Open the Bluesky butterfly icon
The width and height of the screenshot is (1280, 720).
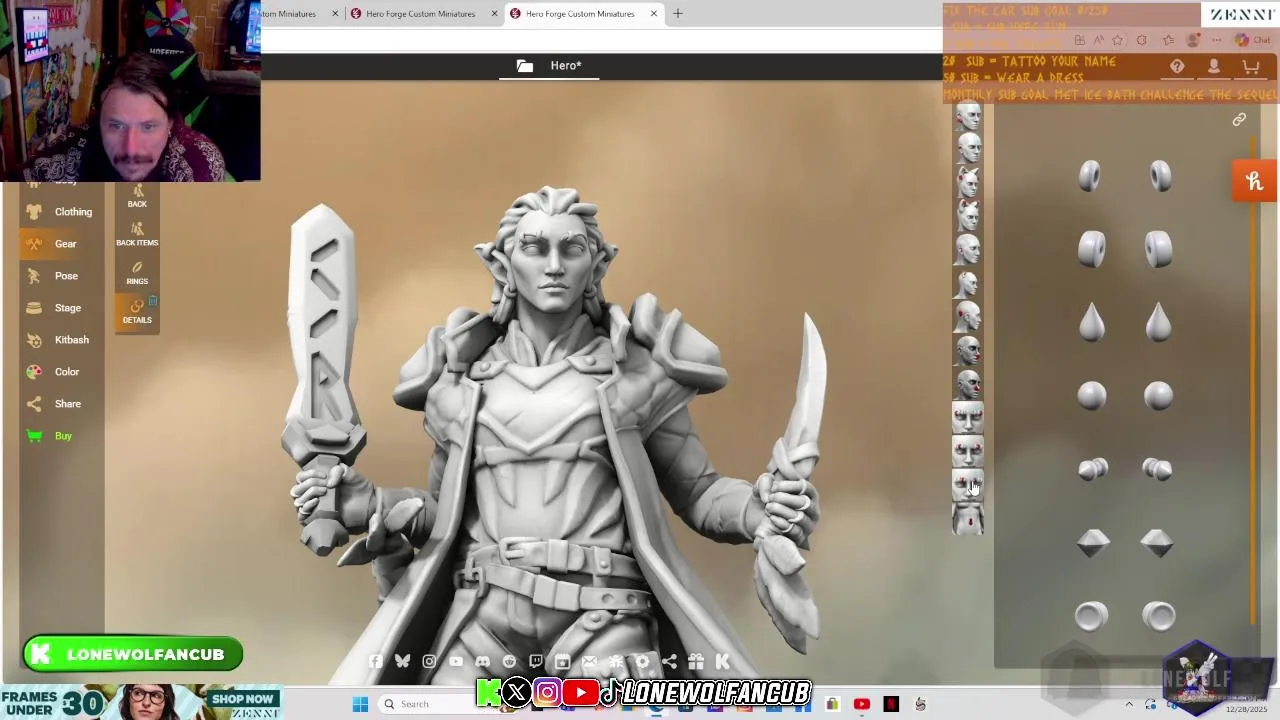click(402, 661)
